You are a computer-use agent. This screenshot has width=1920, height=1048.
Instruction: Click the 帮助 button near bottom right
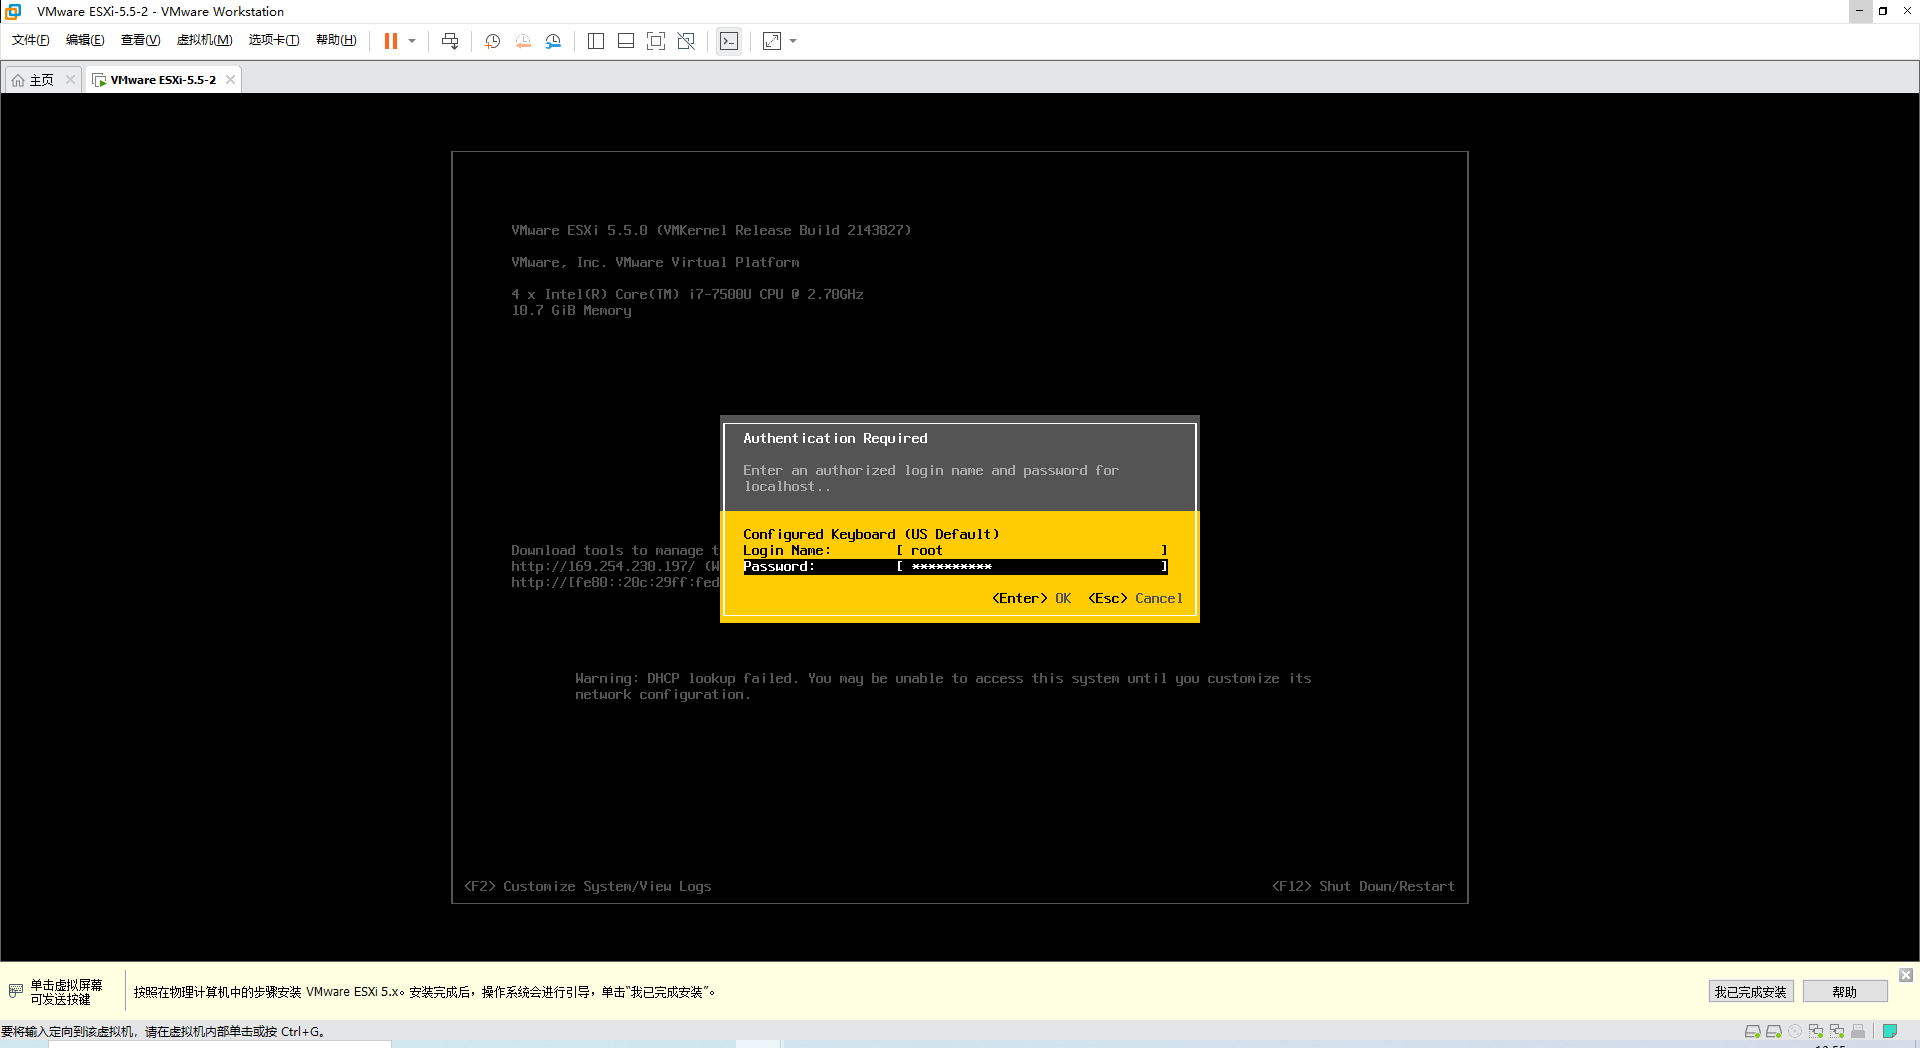tap(1845, 991)
